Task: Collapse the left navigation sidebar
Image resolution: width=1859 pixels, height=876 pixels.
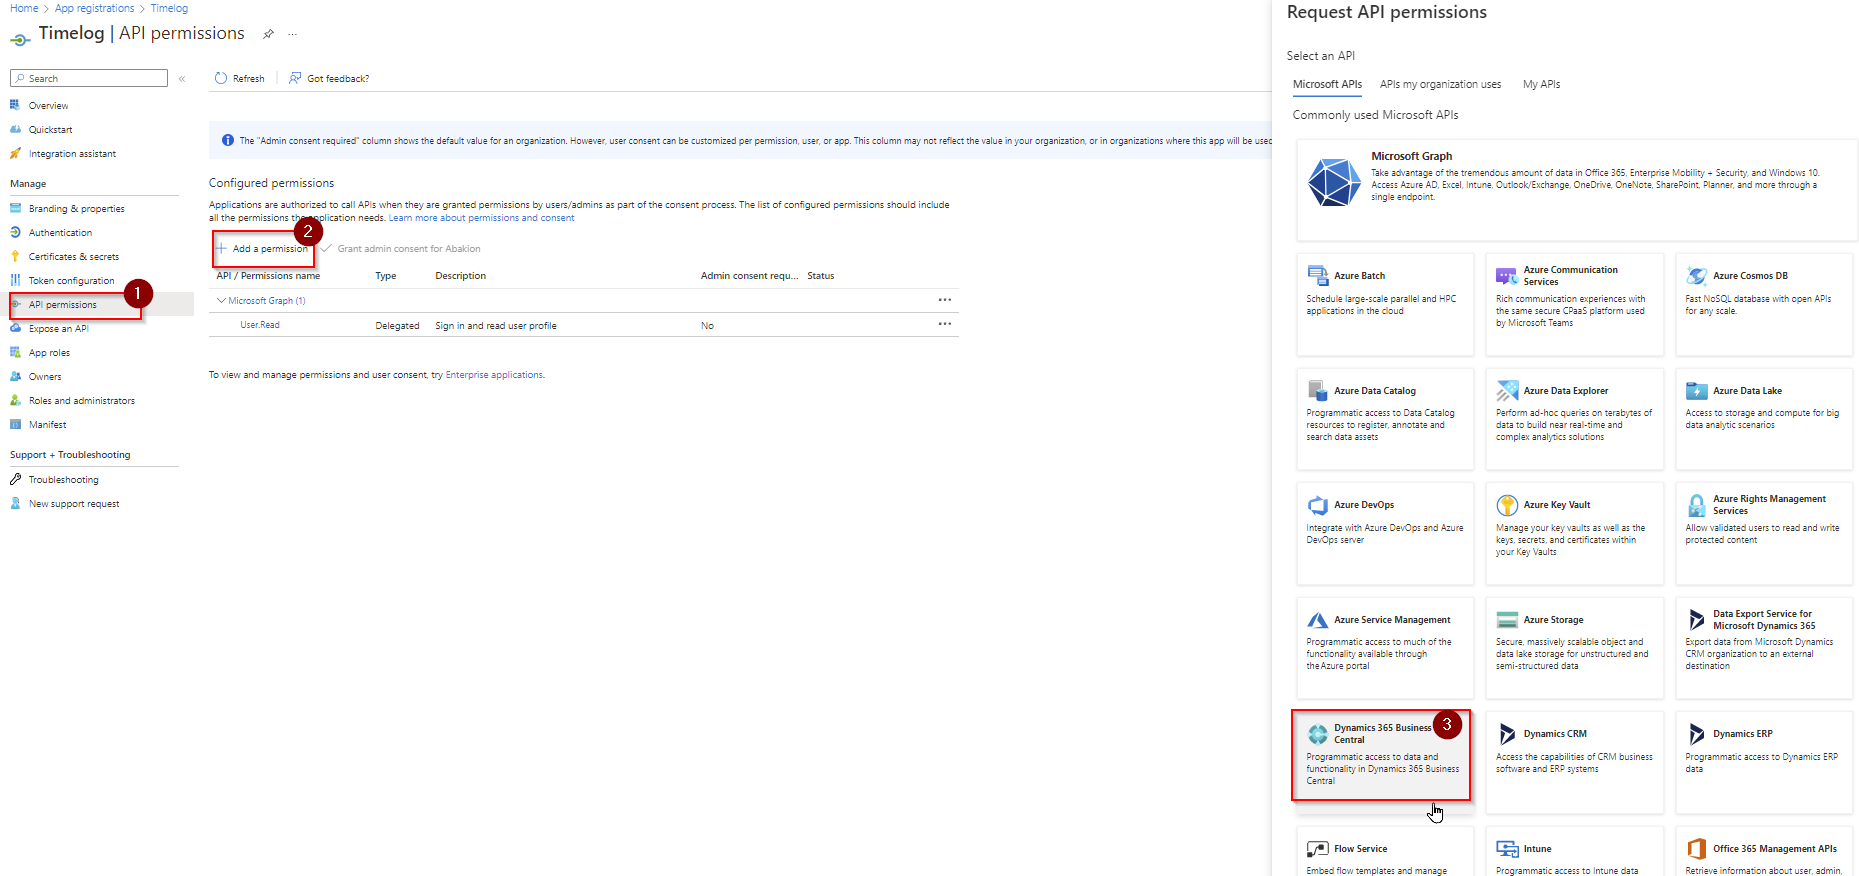Action: pyautogui.click(x=182, y=79)
